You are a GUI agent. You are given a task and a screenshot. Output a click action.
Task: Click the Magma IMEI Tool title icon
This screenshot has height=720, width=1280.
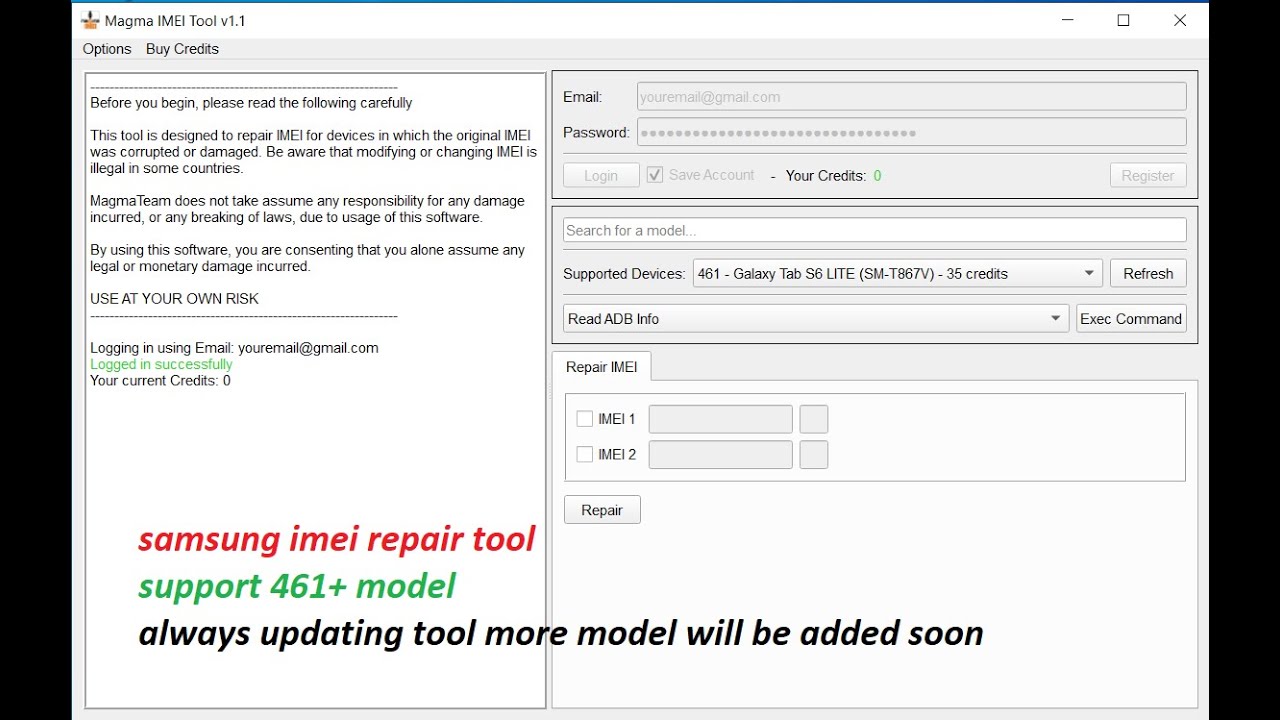click(90, 20)
